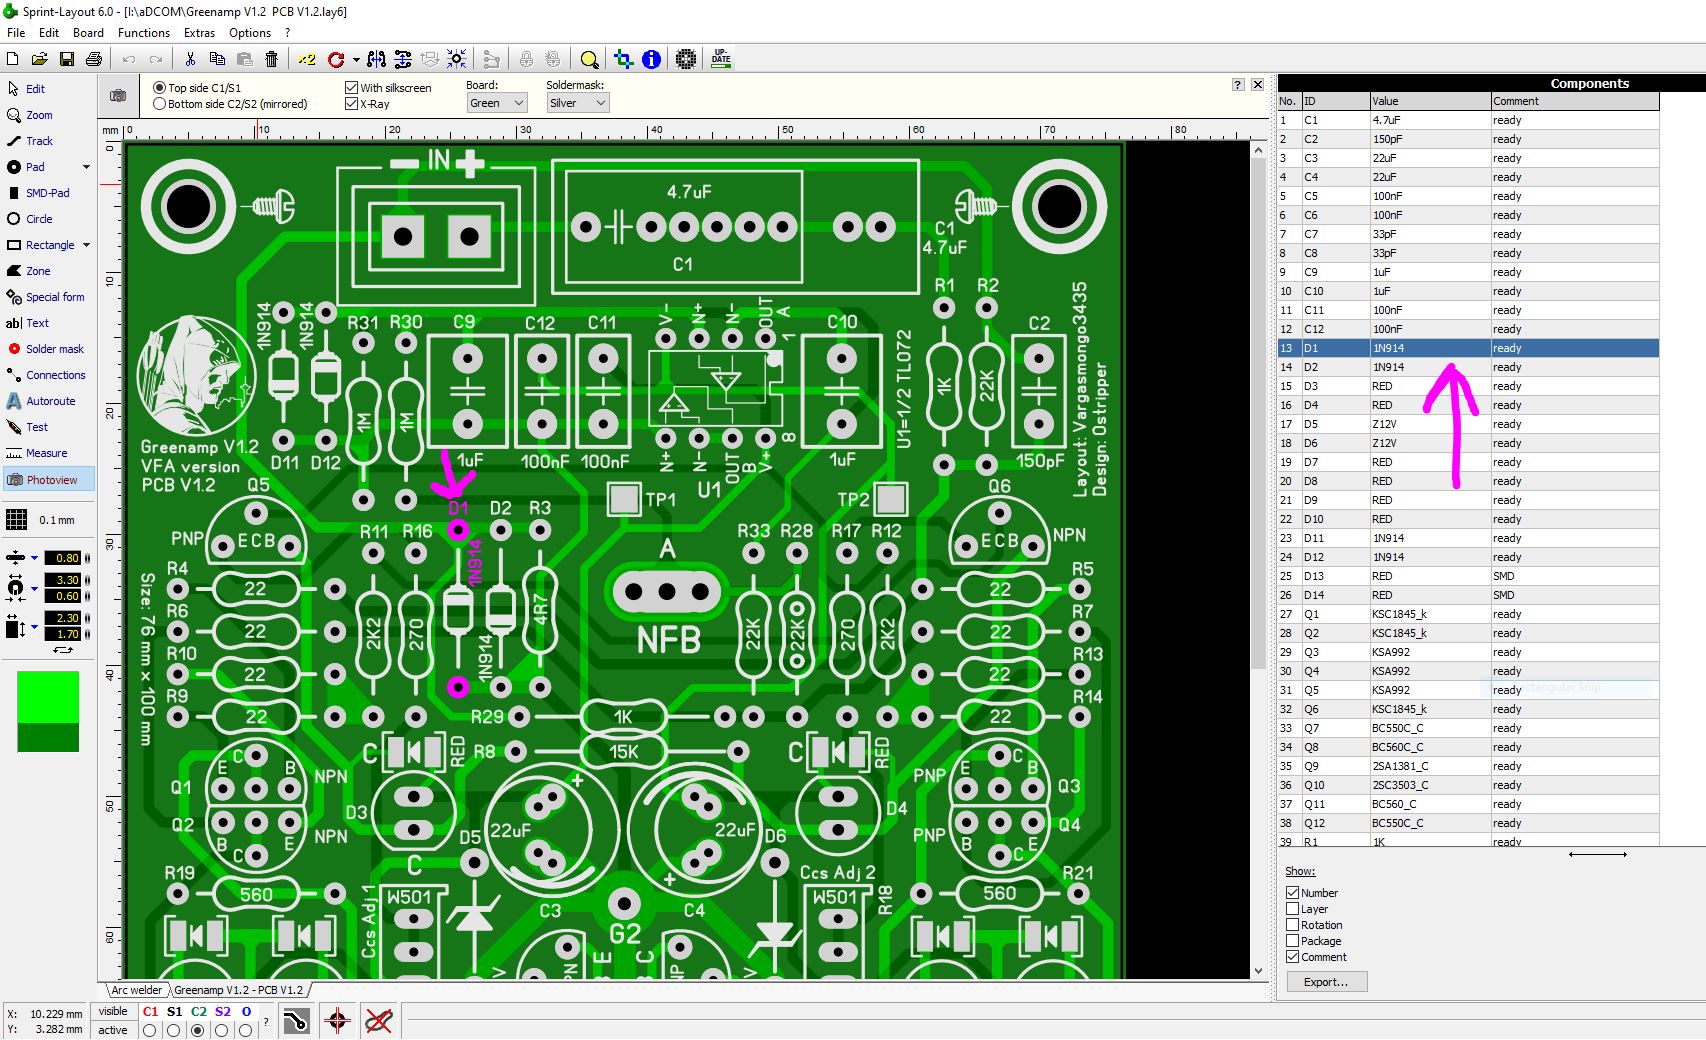
Task: Click the grid size icon
Action: click(17, 520)
